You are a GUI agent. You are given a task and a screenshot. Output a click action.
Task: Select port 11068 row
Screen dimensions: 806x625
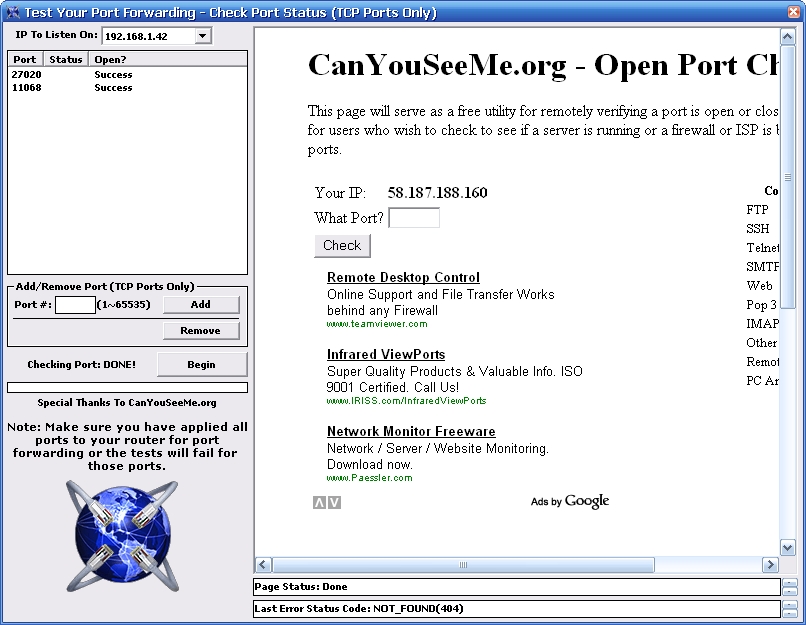pos(127,88)
